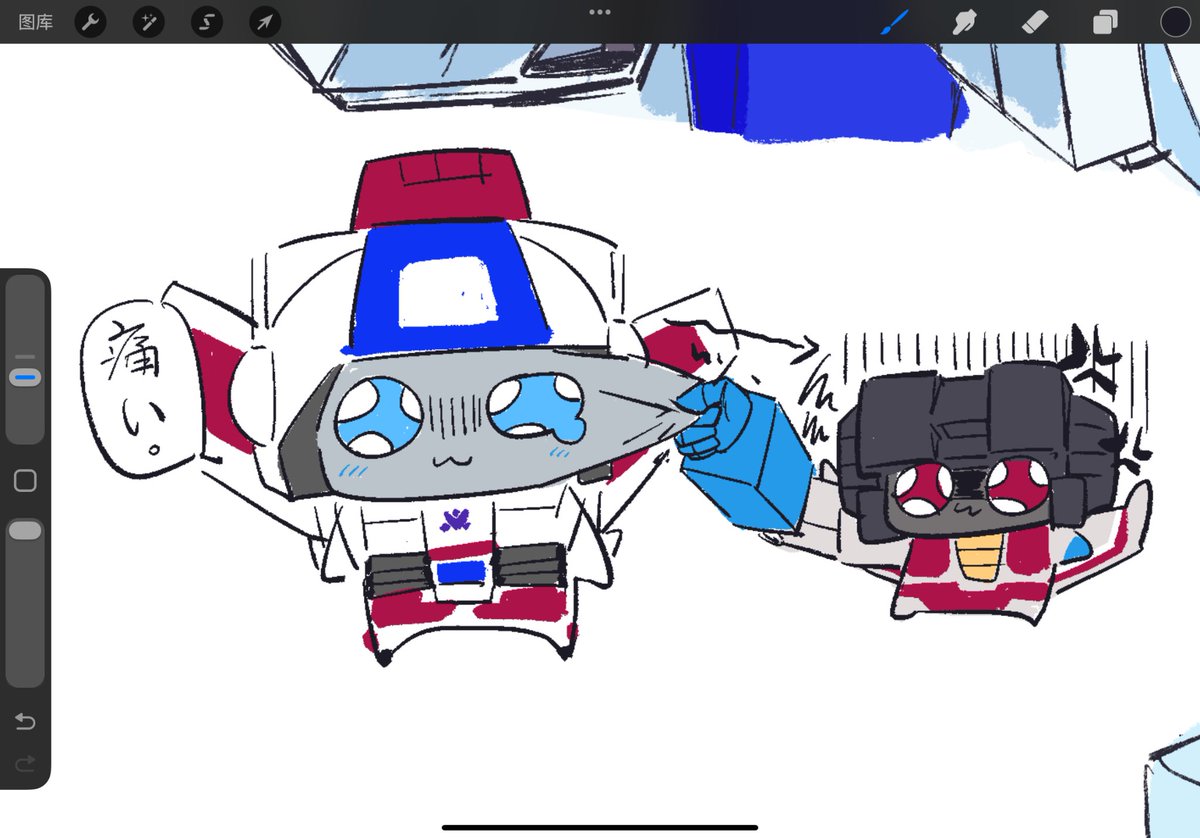The image size is (1200, 838).
Task: Select the Smudge tool
Action: tap(964, 22)
